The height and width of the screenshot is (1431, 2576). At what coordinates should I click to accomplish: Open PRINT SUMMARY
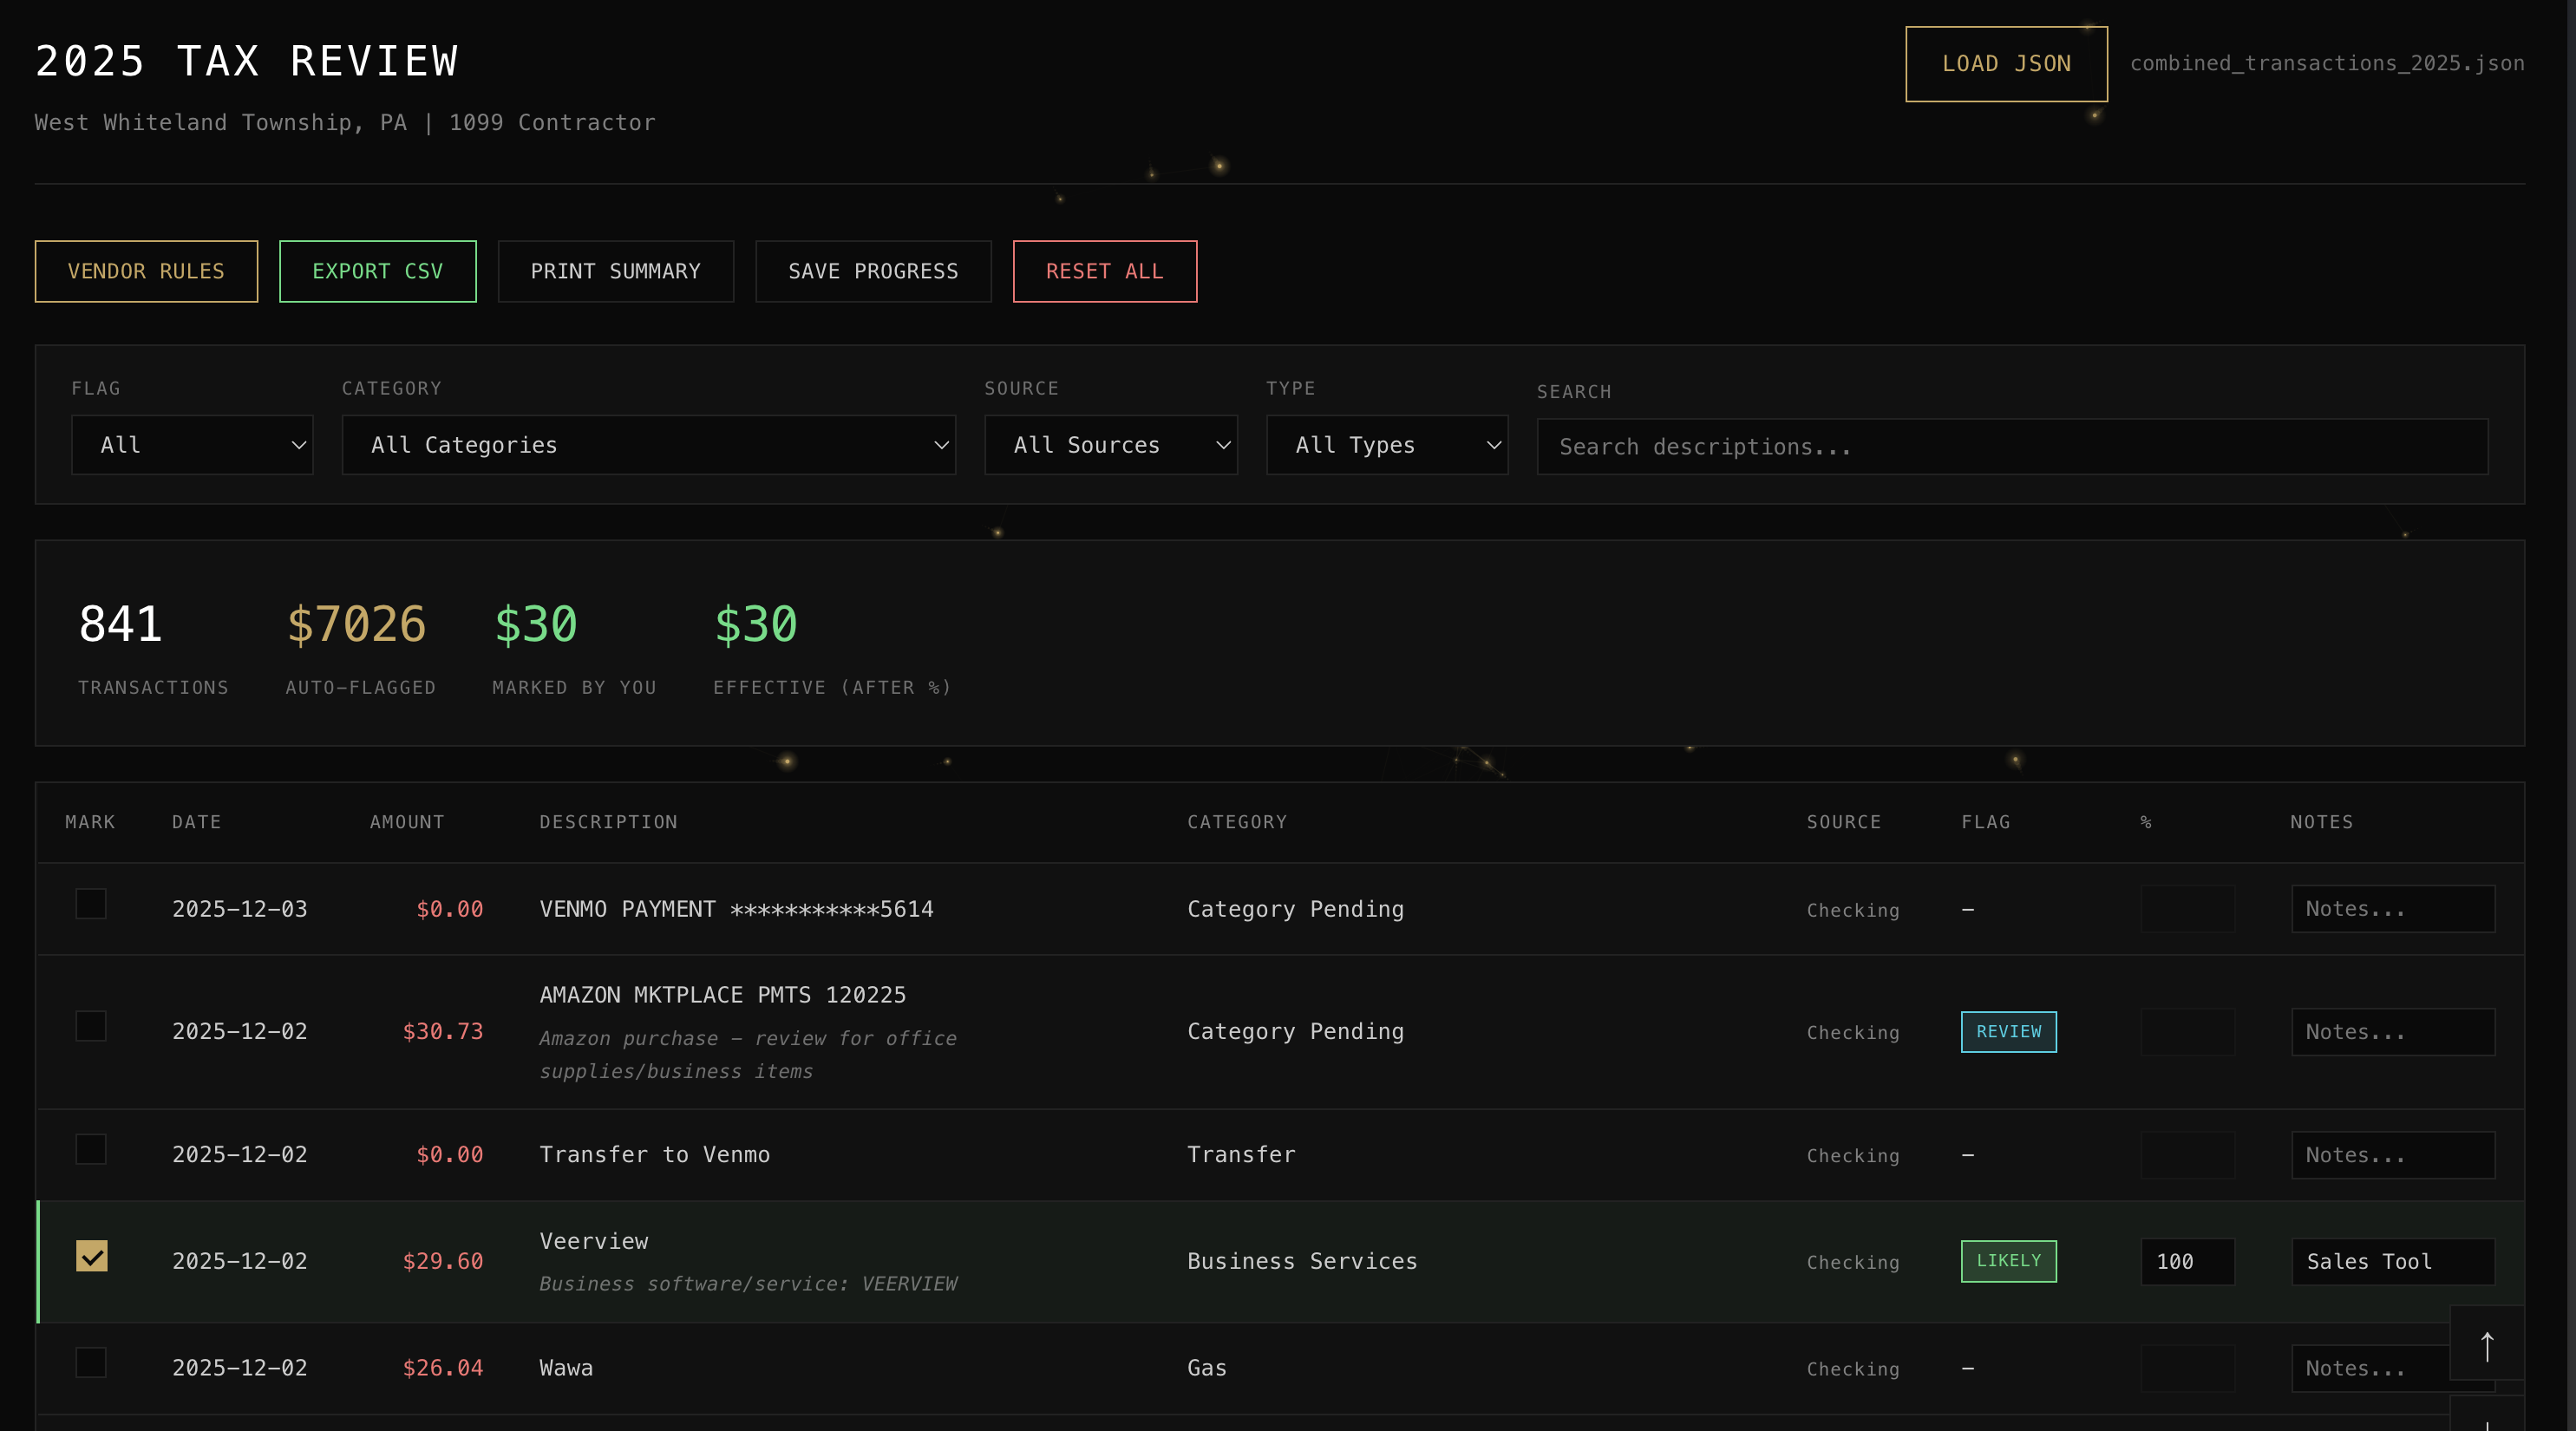615,271
